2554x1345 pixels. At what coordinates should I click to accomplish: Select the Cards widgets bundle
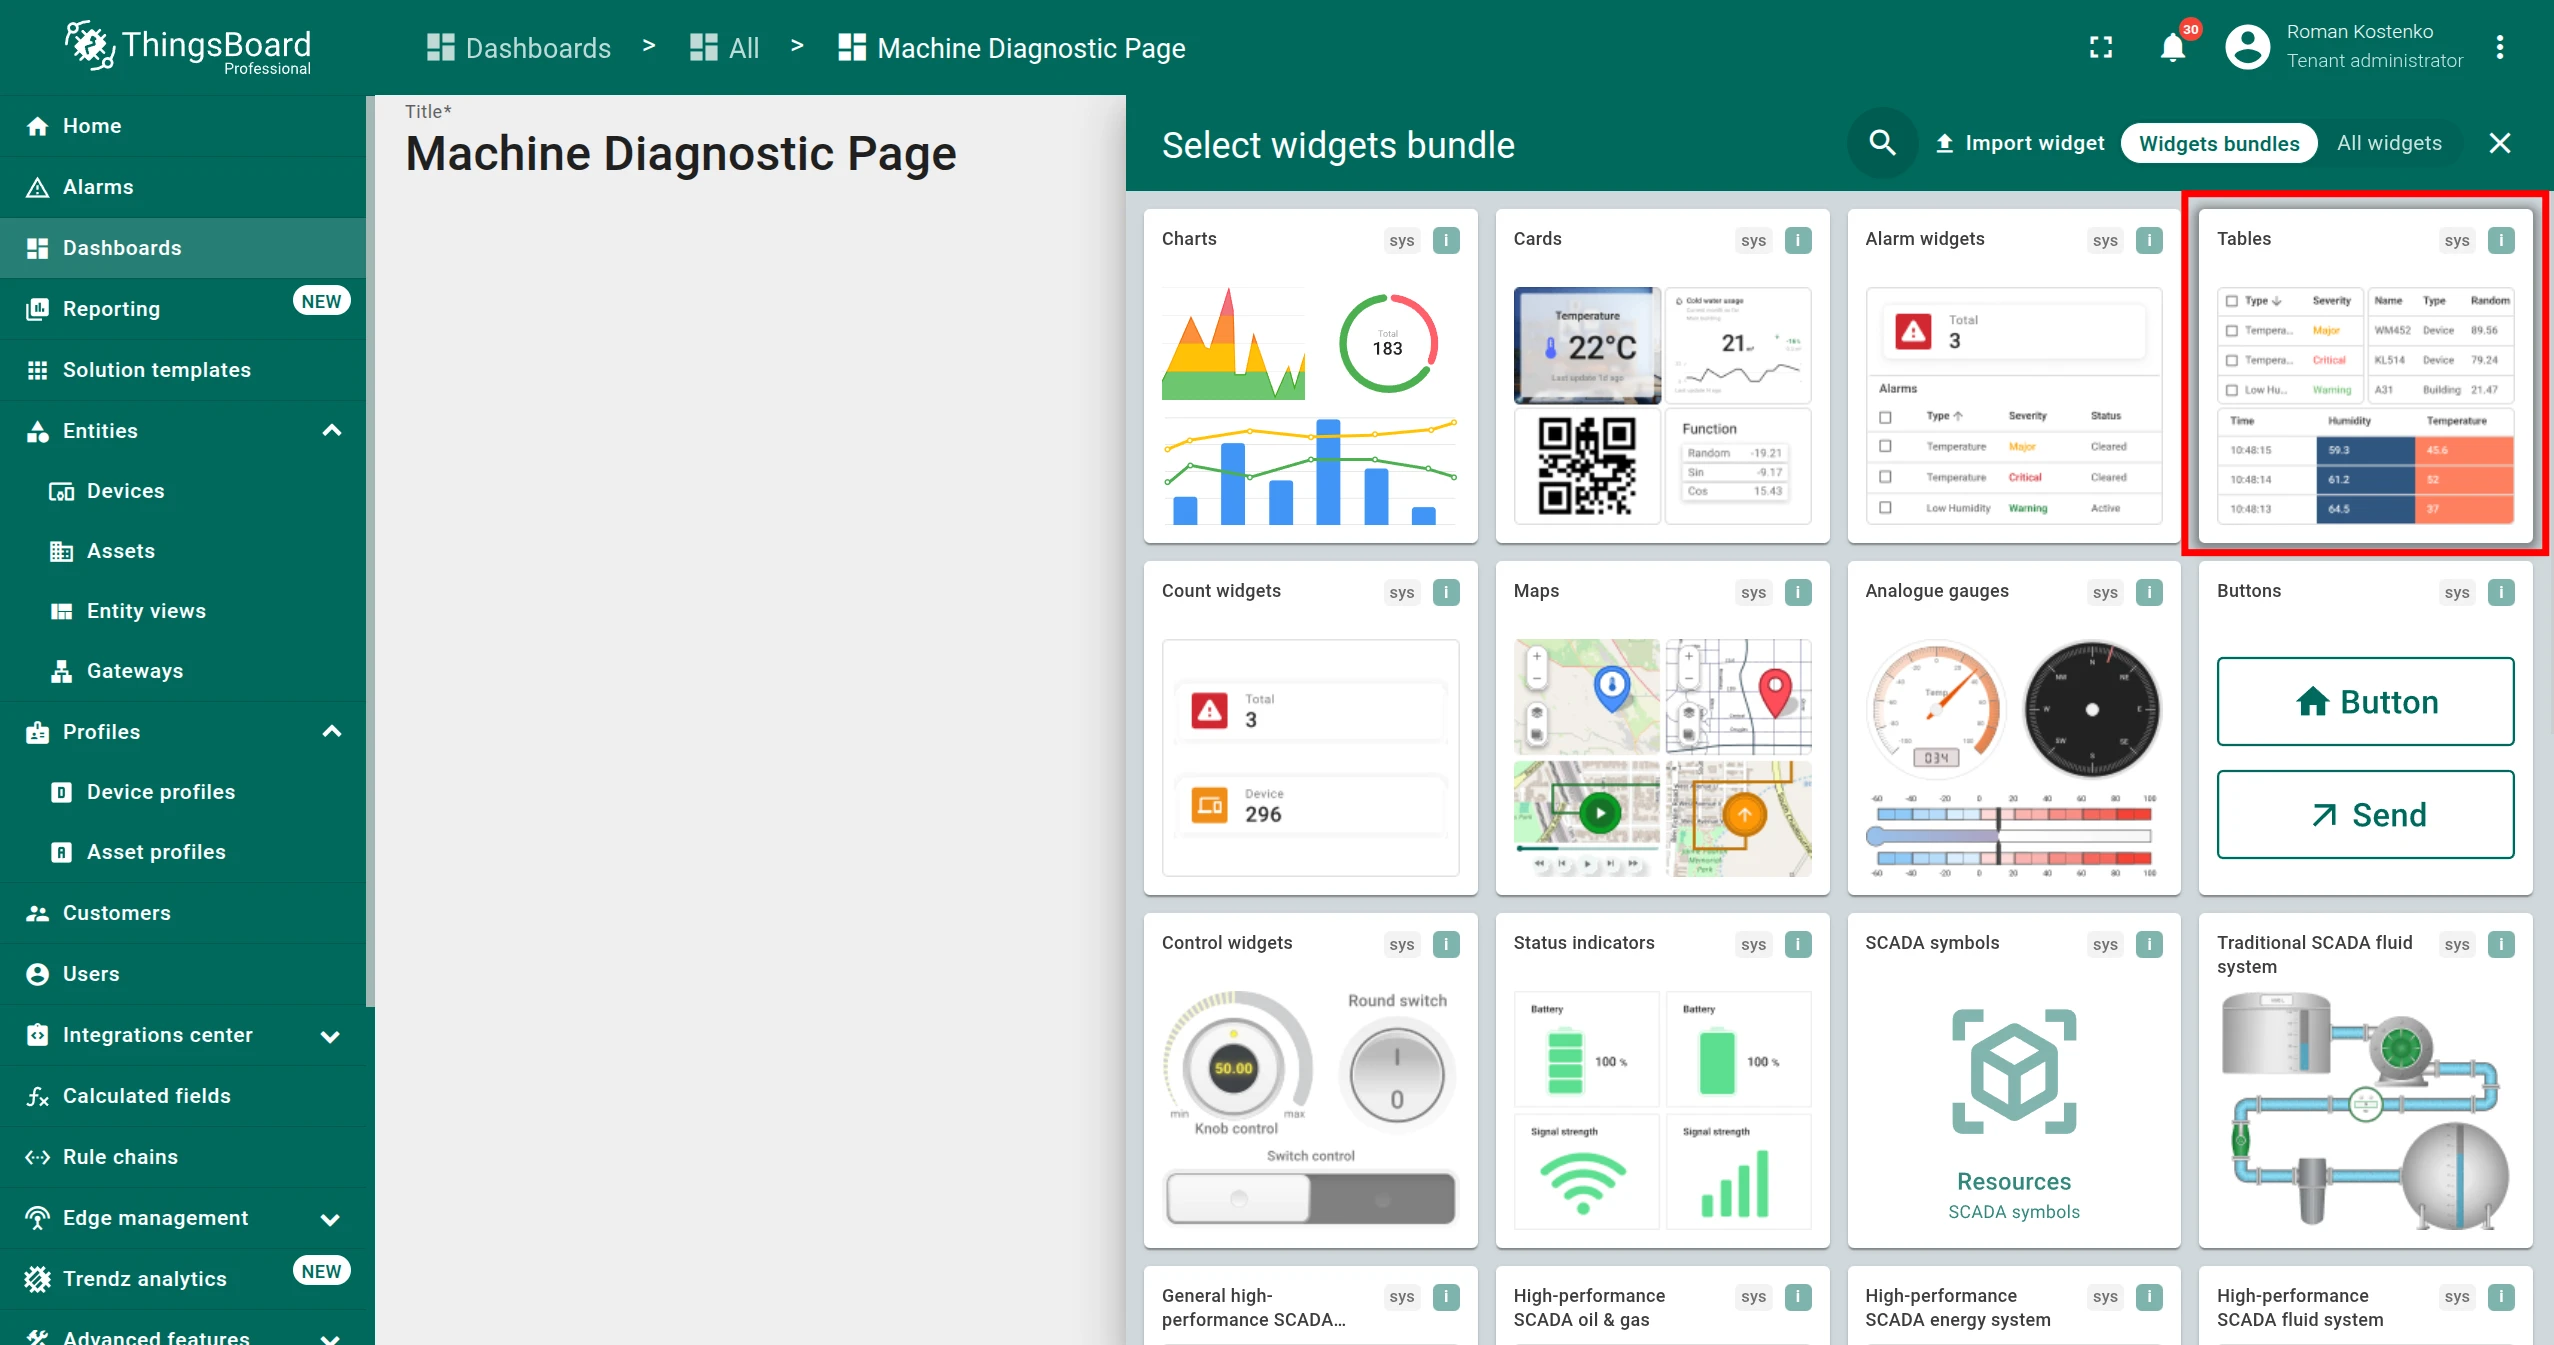(1662, 376)
